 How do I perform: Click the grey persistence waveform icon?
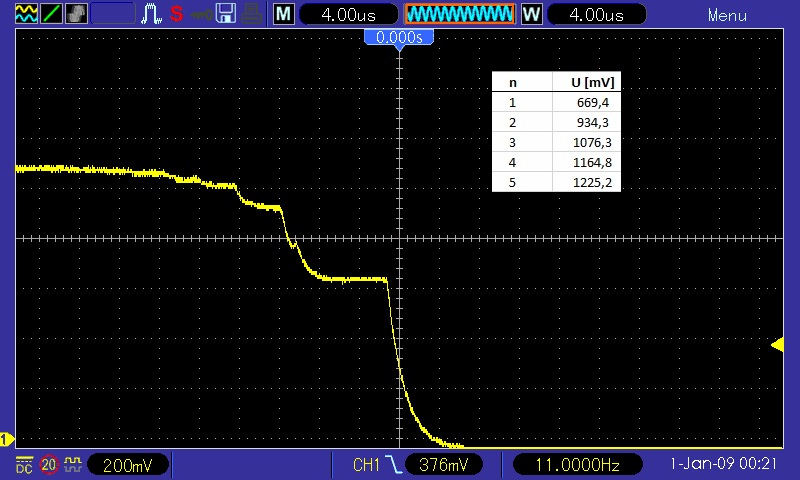pos(76,14)
